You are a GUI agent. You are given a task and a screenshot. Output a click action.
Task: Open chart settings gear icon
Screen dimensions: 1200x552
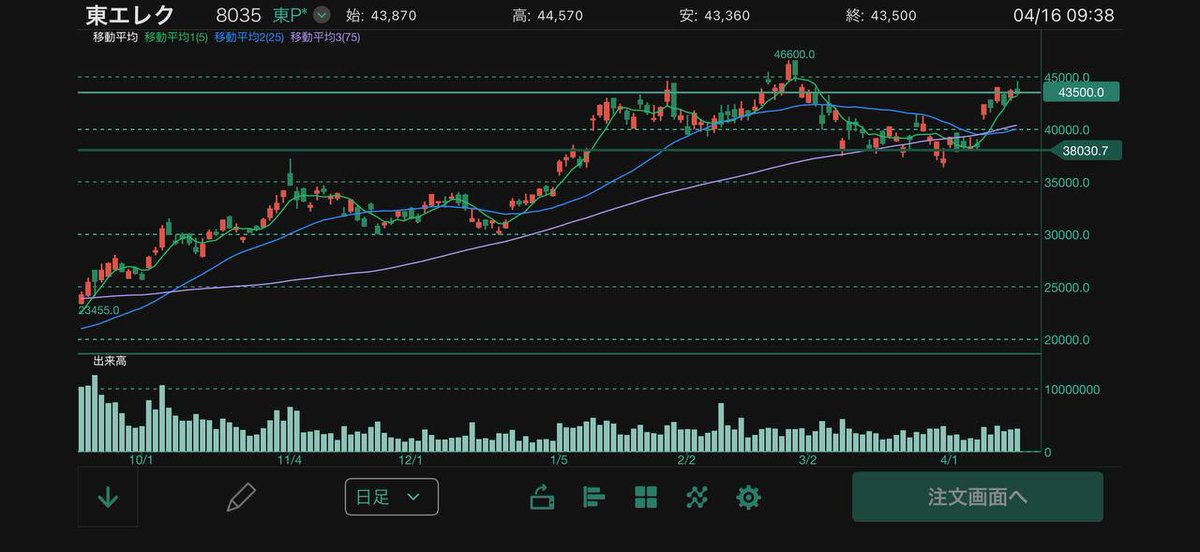pyautogui.click(x=748, y=497)
